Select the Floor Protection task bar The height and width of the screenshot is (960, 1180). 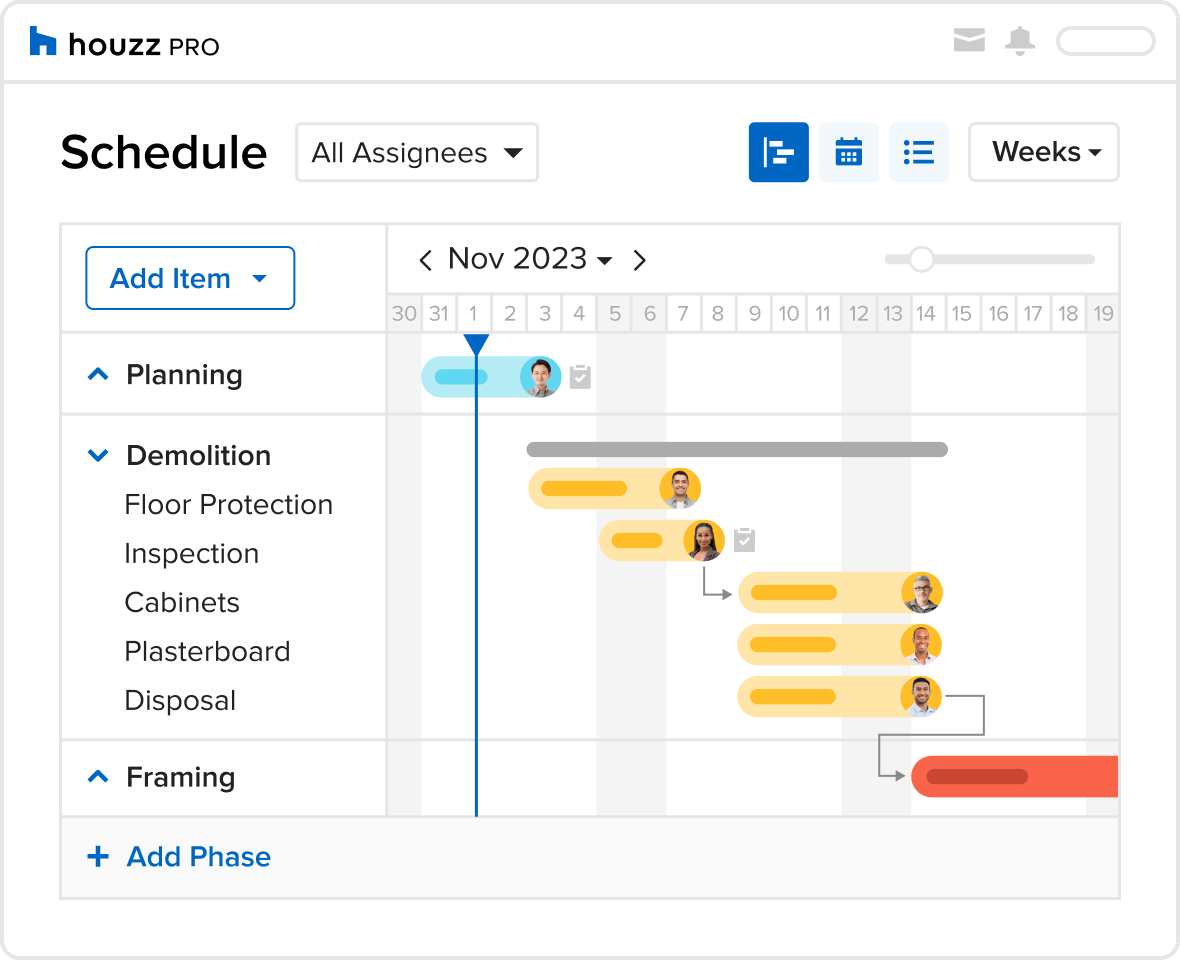pyautogui.click(x=615, y=488)
